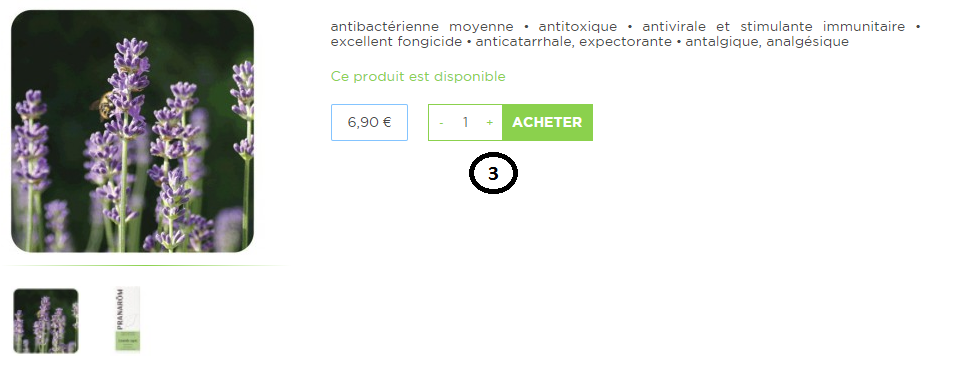Click the green divider line under photo
Viewport: 973px width, 390px height.
[x=146, y=265]
